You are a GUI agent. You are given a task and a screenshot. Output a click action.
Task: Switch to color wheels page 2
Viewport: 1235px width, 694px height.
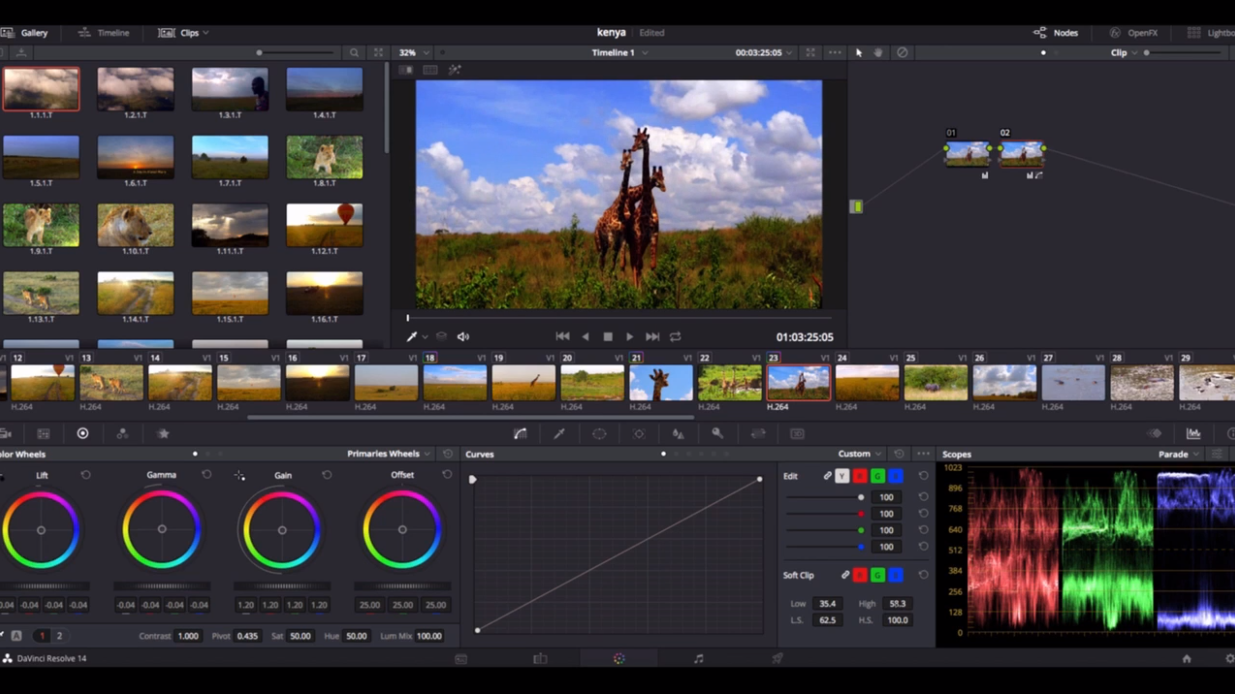[59, 636]
